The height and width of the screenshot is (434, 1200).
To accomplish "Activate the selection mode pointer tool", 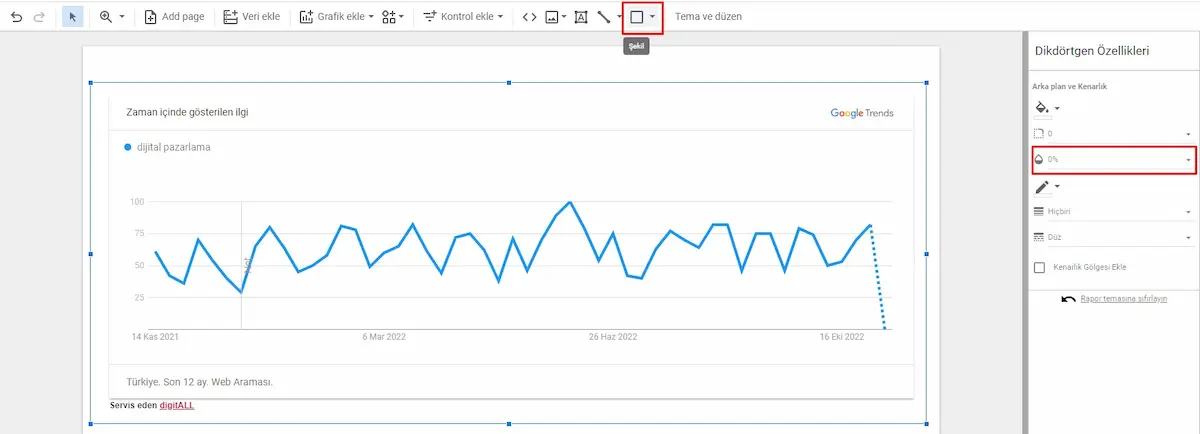I will (x=73, y=17).
